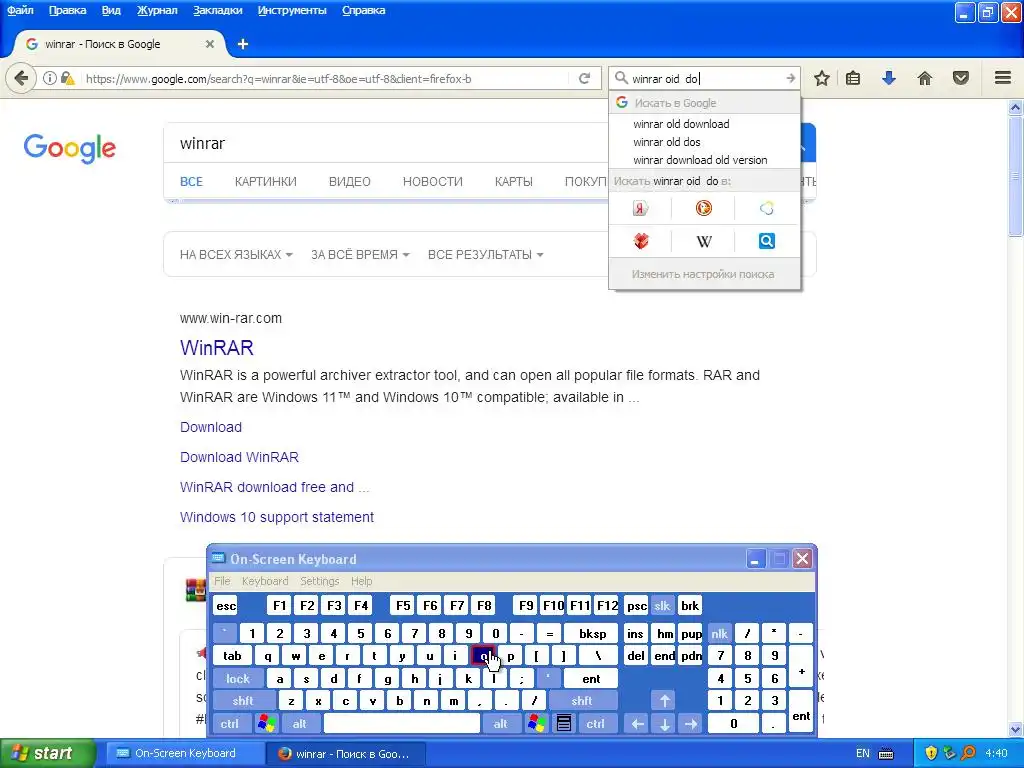Click the page scrollbar down arrow

point(1016,729)
